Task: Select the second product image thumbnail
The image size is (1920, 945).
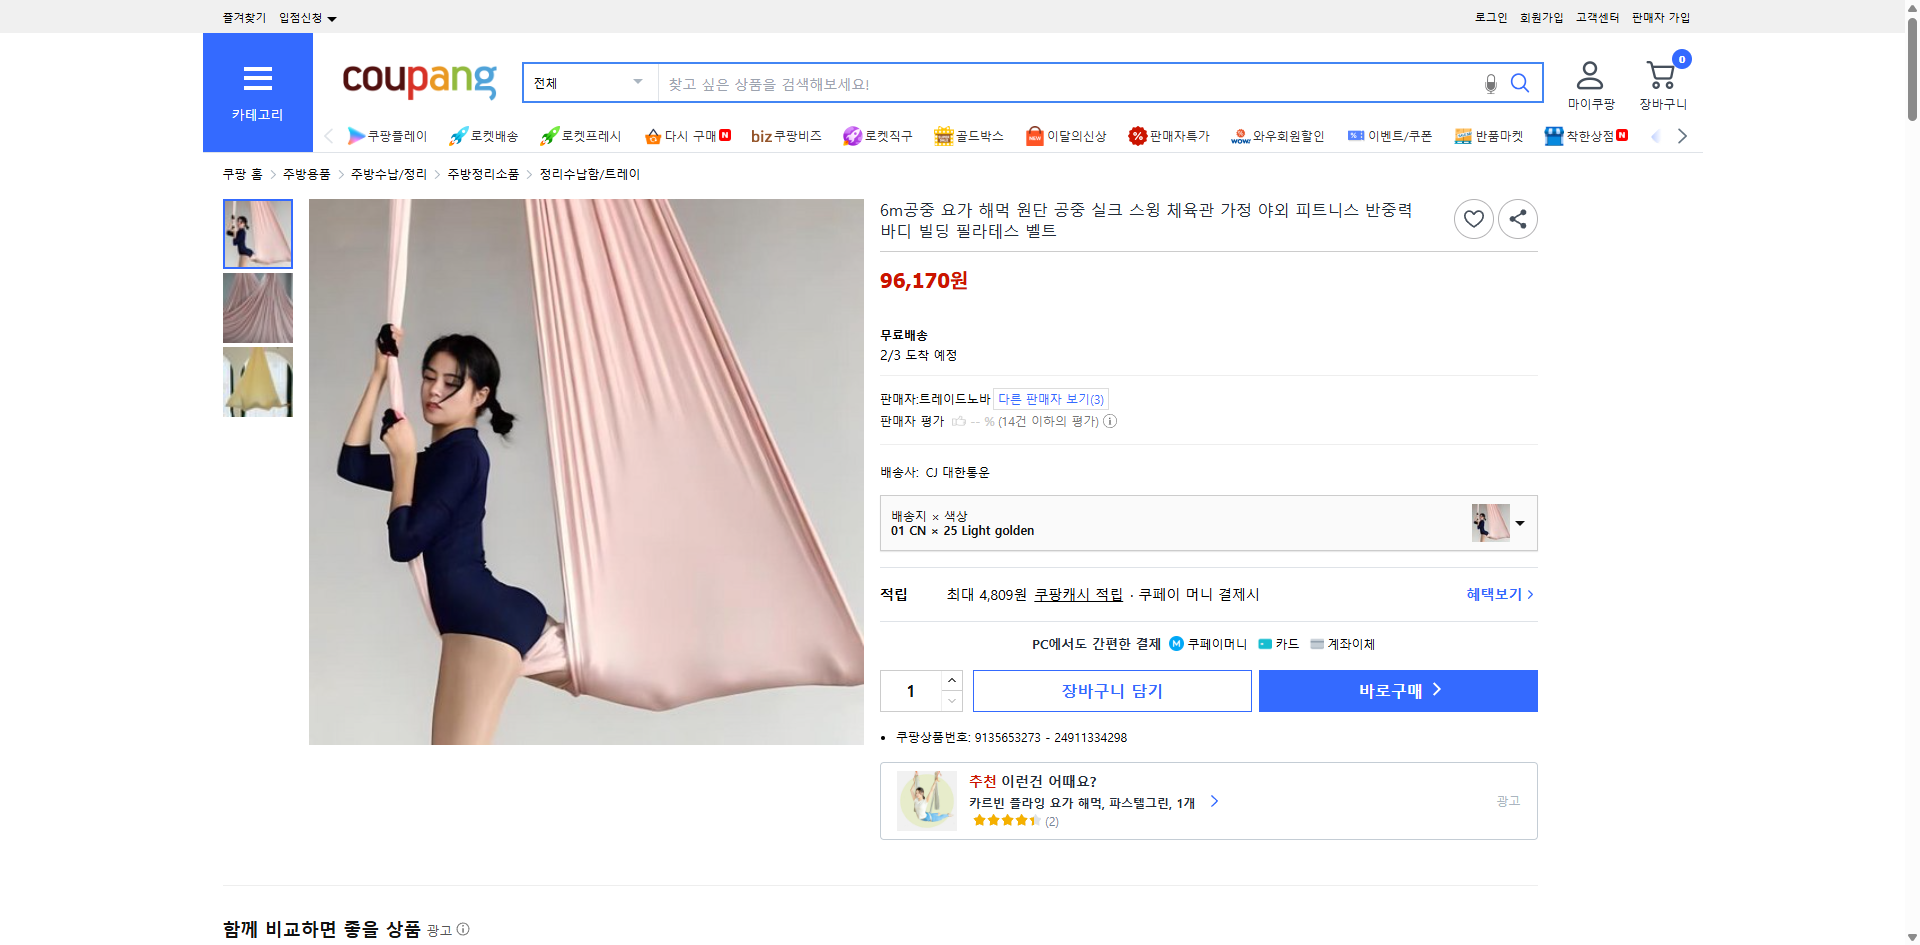Action: (257, 307)
